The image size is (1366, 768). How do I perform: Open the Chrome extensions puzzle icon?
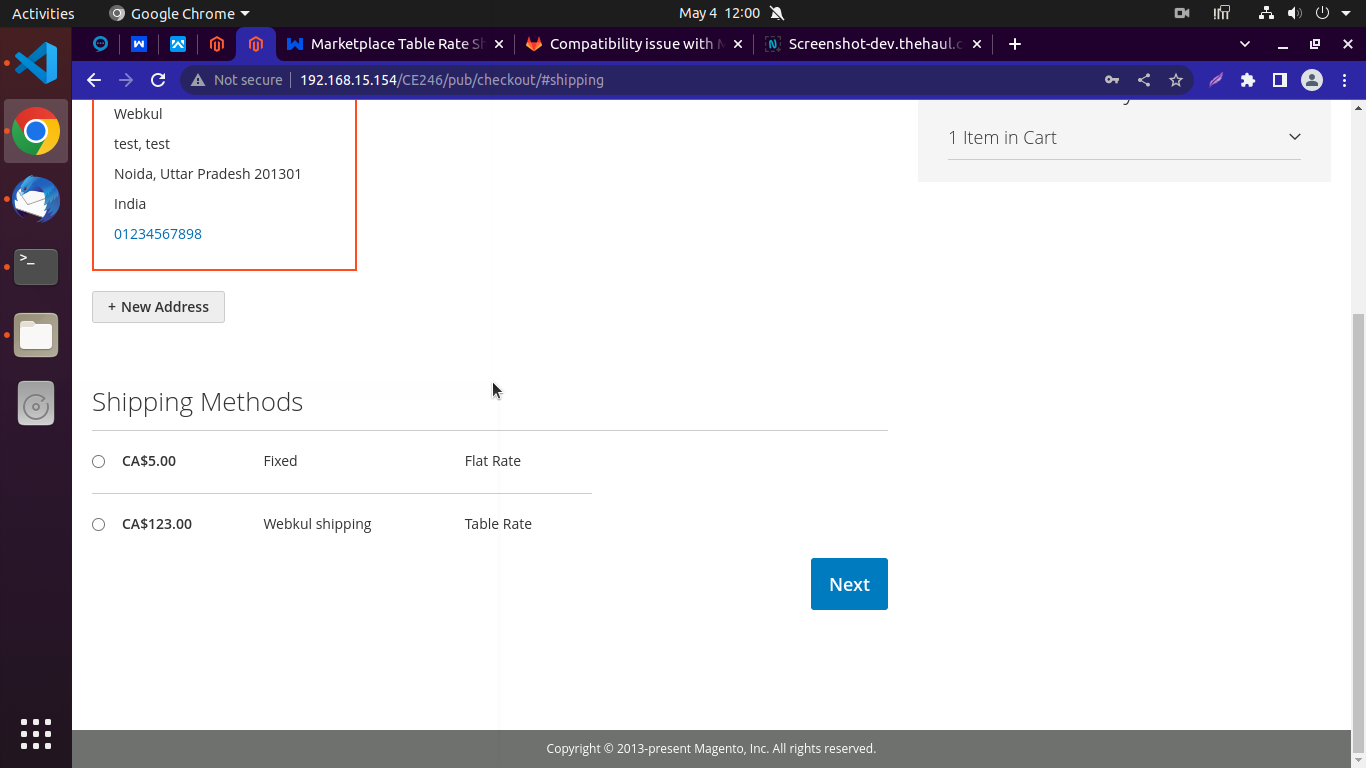(1247, 80)
